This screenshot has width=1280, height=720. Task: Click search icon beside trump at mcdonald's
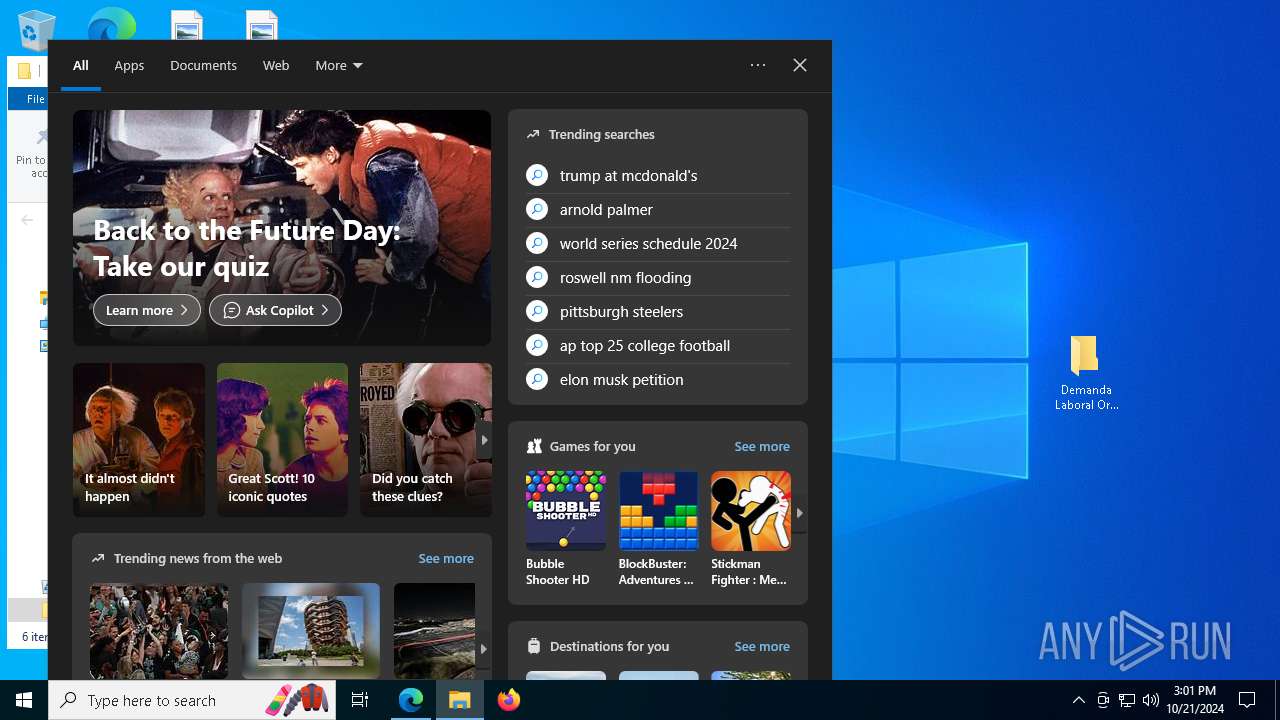[537, 175]
